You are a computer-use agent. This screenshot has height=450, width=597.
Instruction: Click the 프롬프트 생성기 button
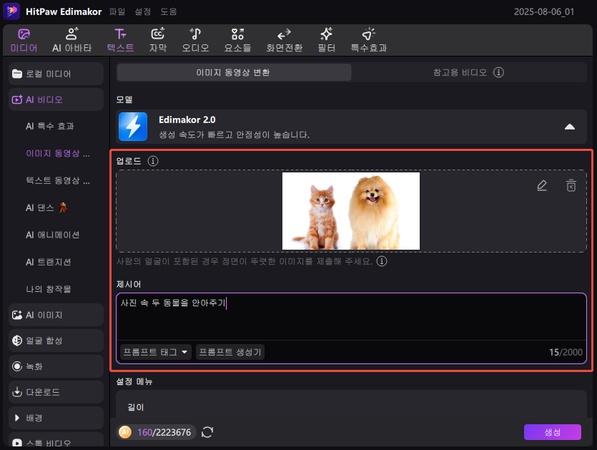[x=230, y=352]
